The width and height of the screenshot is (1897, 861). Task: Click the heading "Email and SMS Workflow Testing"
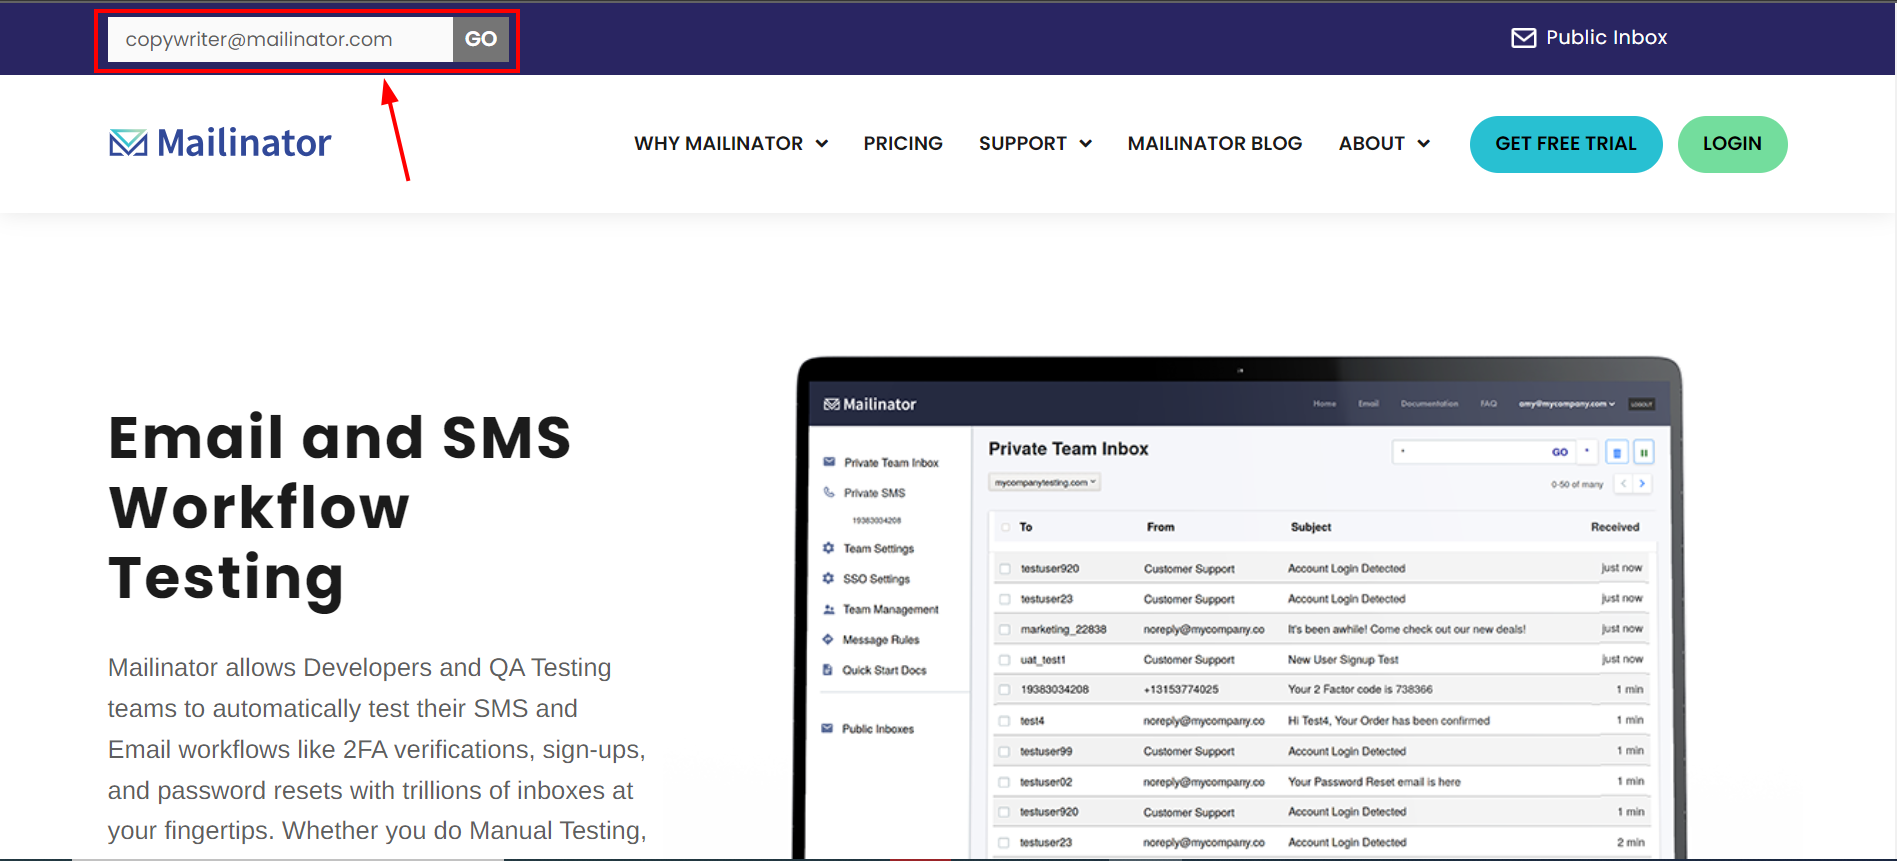(x=340, y=508)
